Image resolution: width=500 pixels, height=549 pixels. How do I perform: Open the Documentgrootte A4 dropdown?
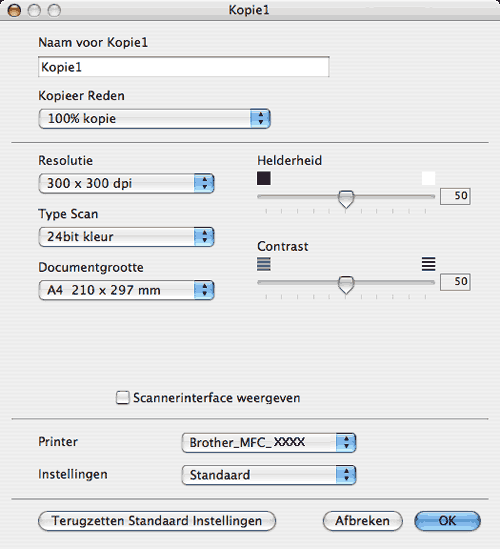coord(126,290)
